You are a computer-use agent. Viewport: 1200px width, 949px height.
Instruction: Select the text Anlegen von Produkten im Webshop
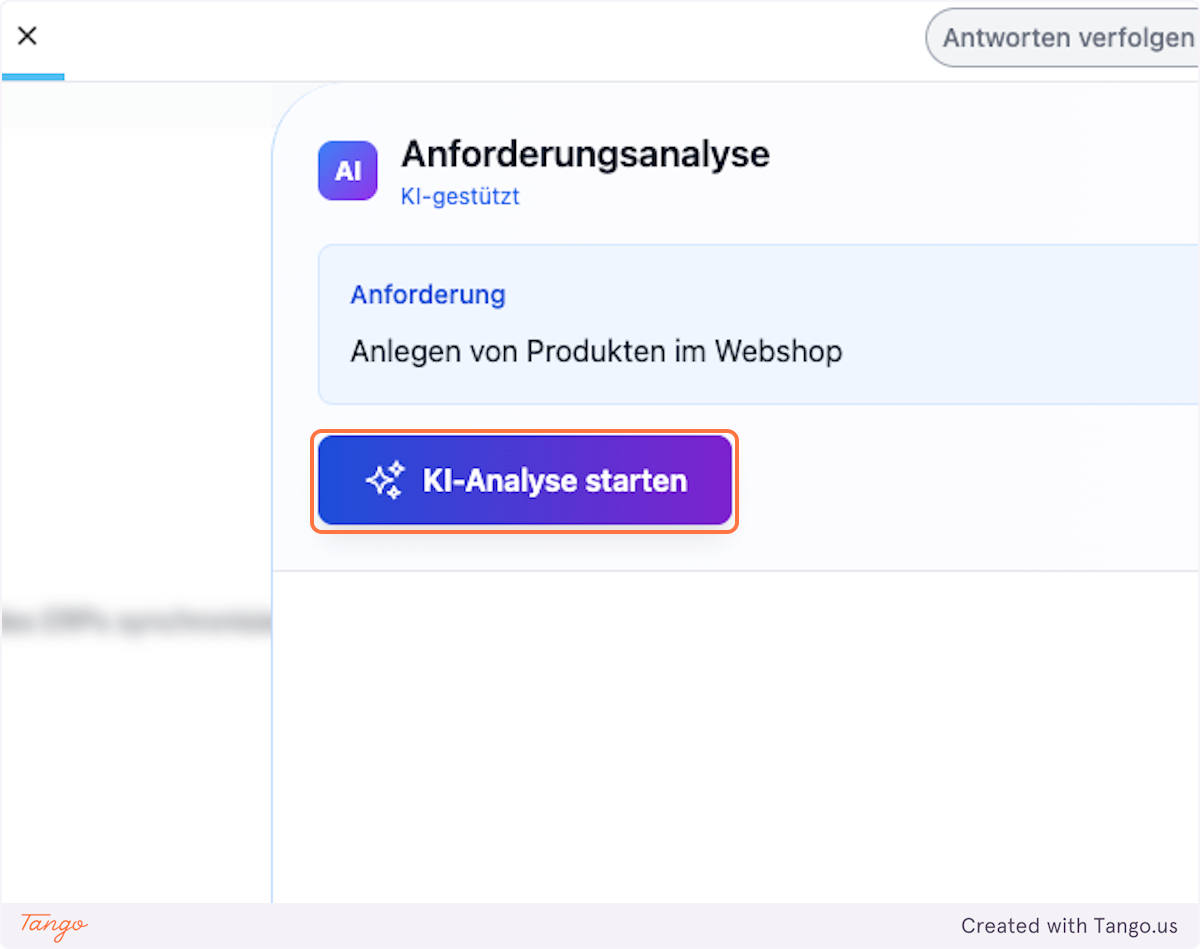click(x=596, y=352)
